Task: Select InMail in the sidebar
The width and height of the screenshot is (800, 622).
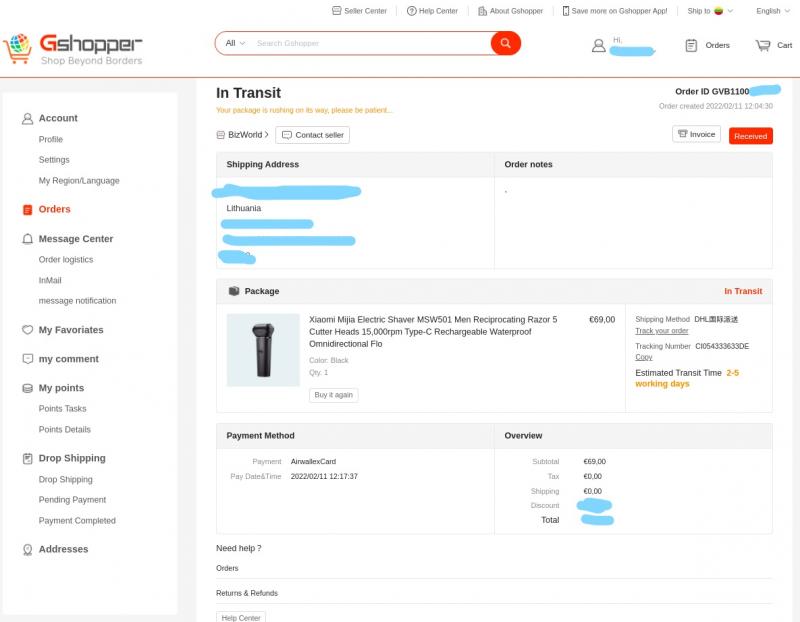Action: (50, 280)
